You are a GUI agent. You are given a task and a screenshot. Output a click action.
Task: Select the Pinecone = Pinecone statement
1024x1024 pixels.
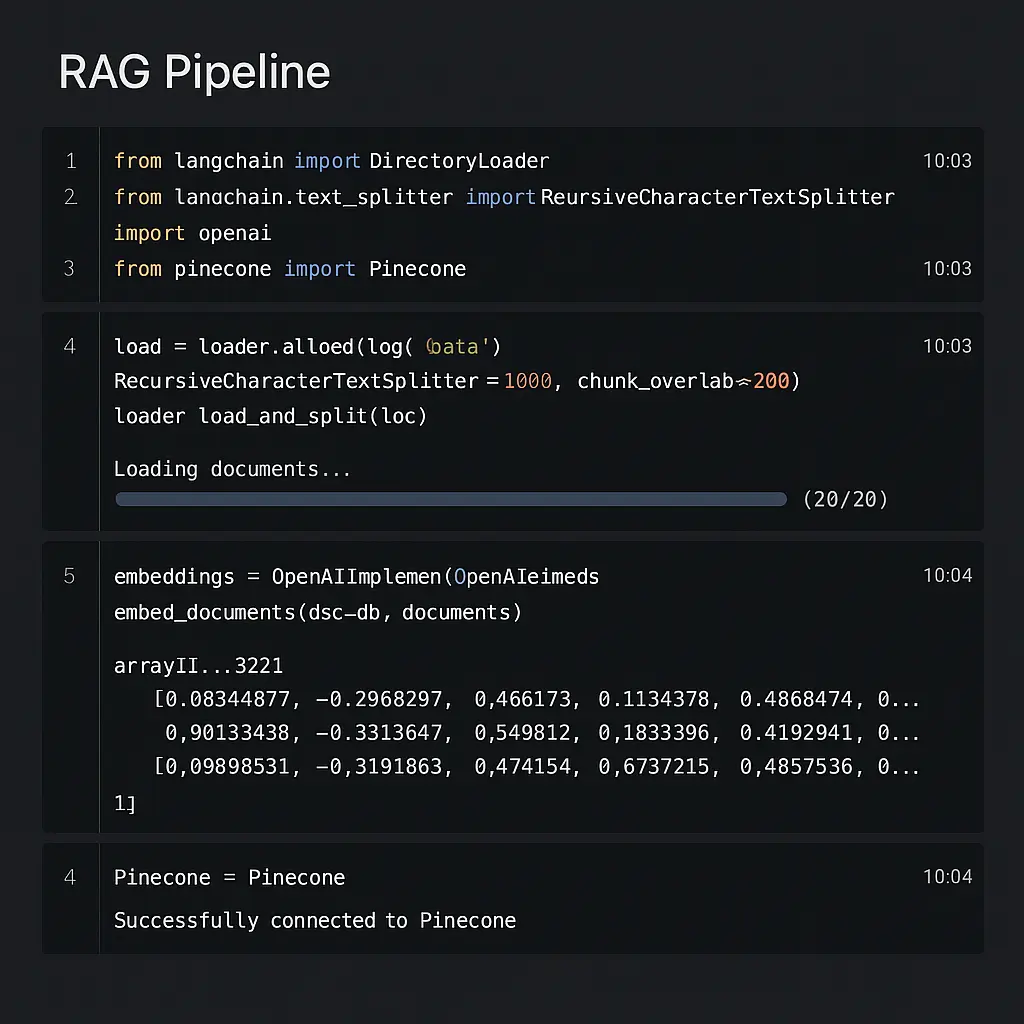coord(229,877)
